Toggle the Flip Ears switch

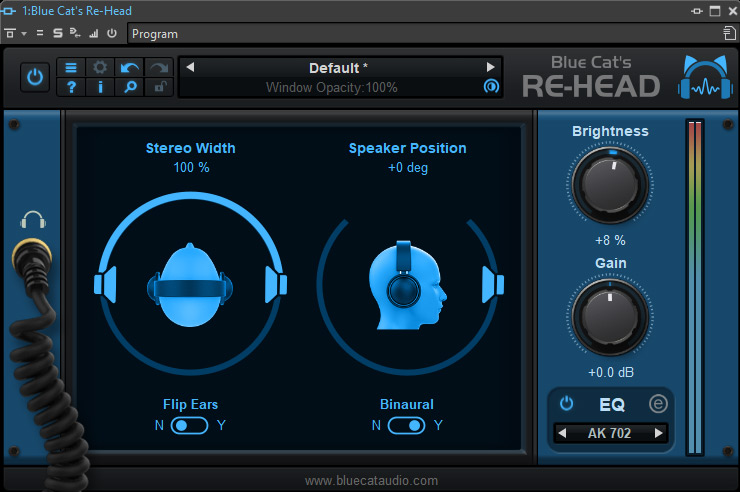190,425
